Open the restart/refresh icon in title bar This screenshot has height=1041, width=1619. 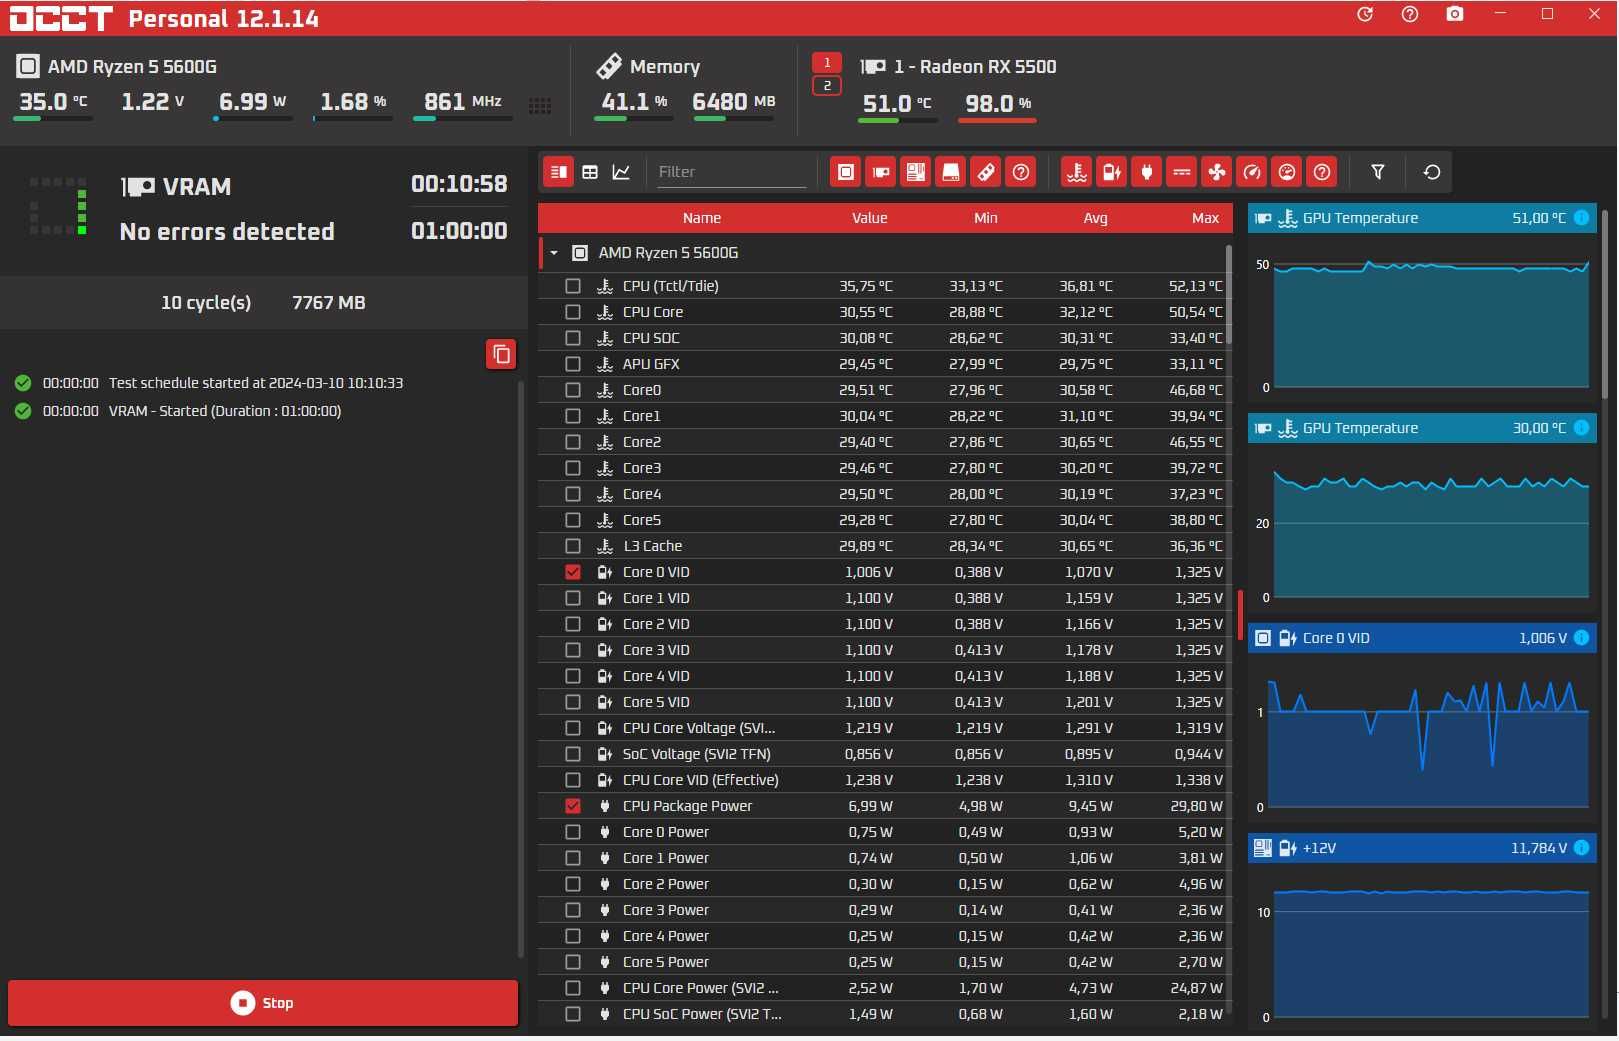pyautogui.click(x=1365, y=14)
